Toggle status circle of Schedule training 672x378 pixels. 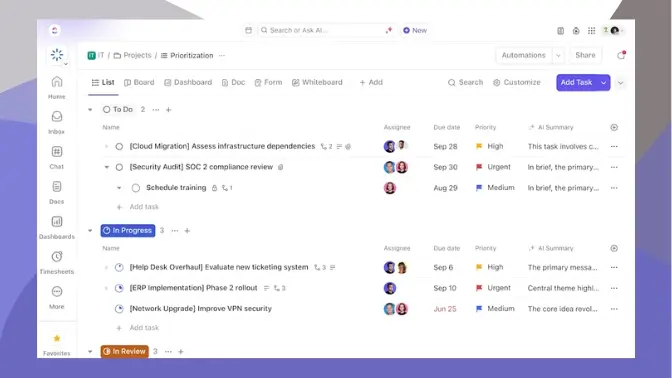[135, 188]
